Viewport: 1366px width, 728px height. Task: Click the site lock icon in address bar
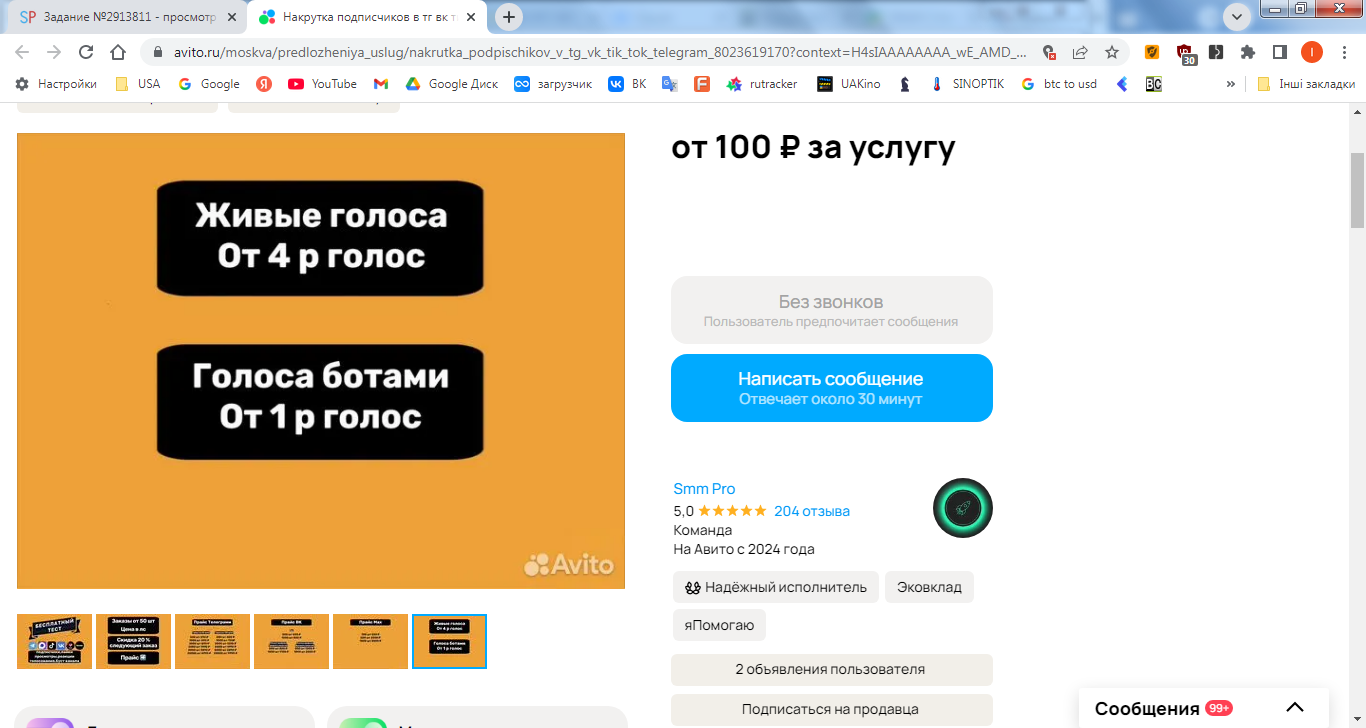point(159,52)
